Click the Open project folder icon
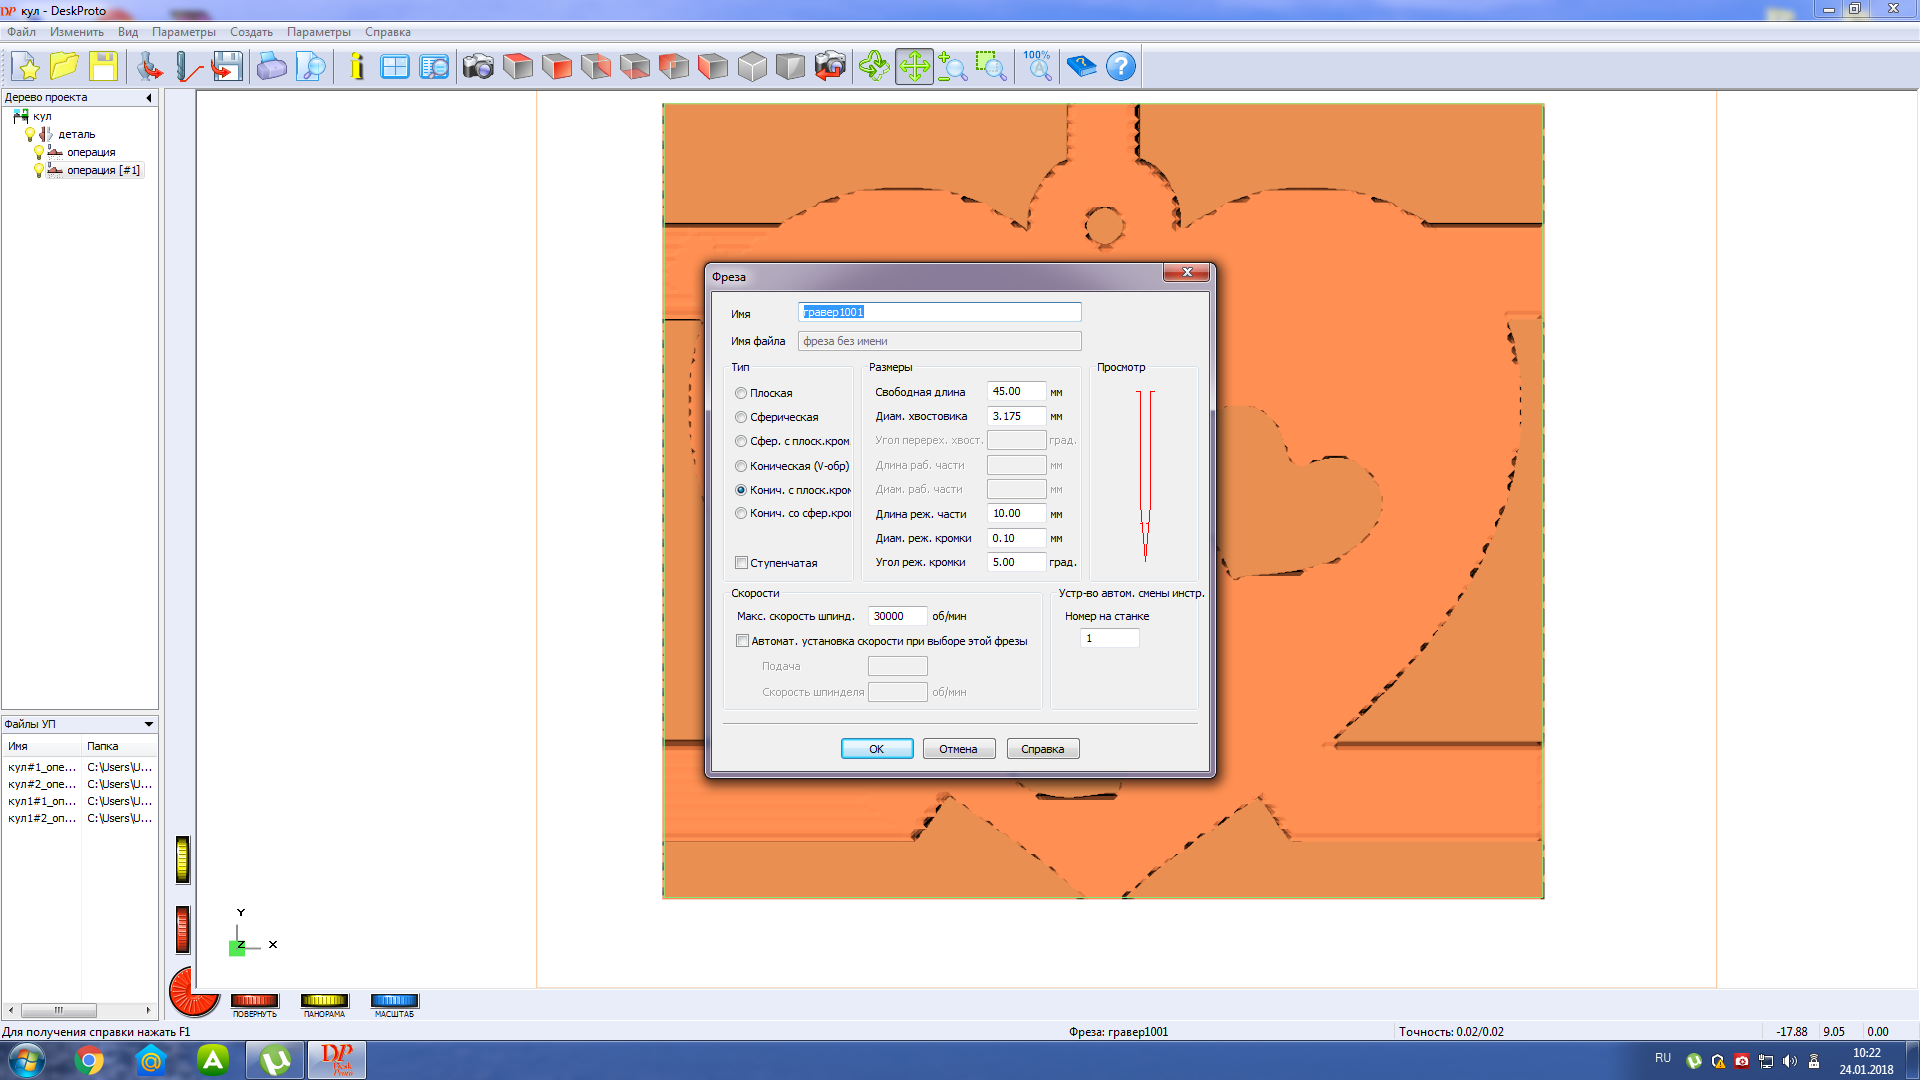The width and height of the screenshot is (1920, 1080). pos(65,67)
